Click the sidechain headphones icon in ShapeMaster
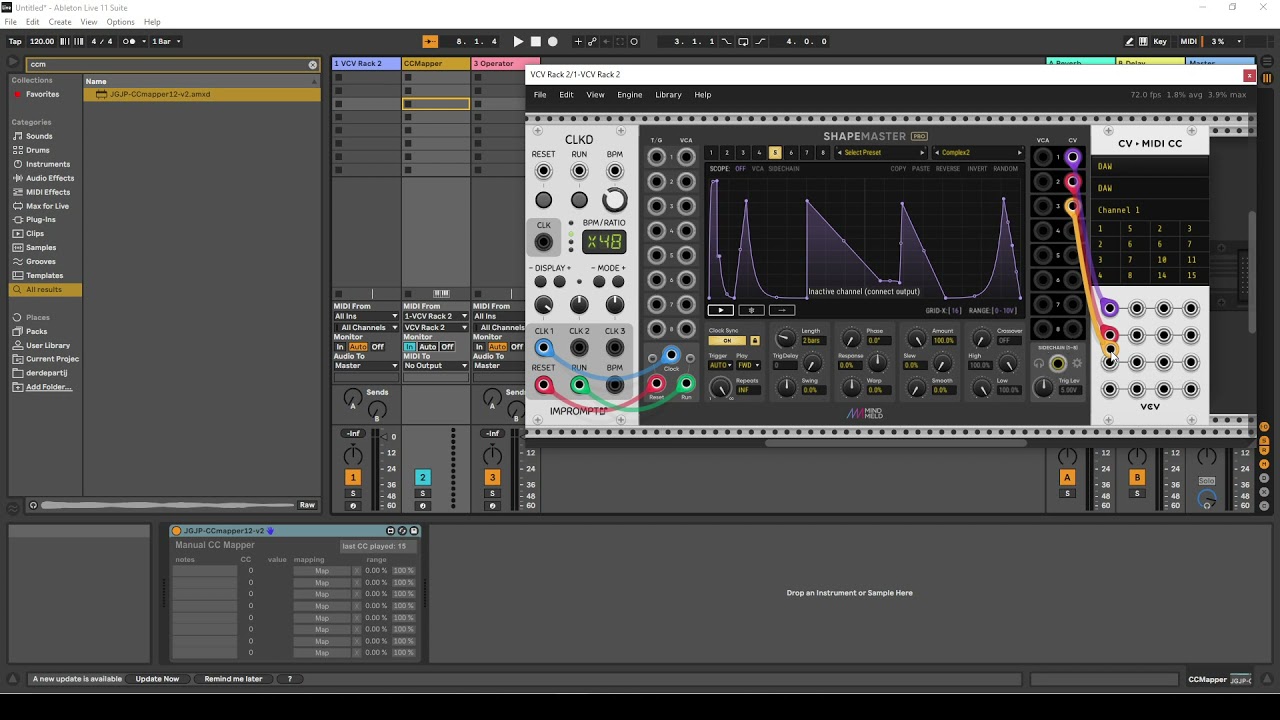Viewport: 1280px width, 720px height. pyautogui.click(x=1039, y=363)
